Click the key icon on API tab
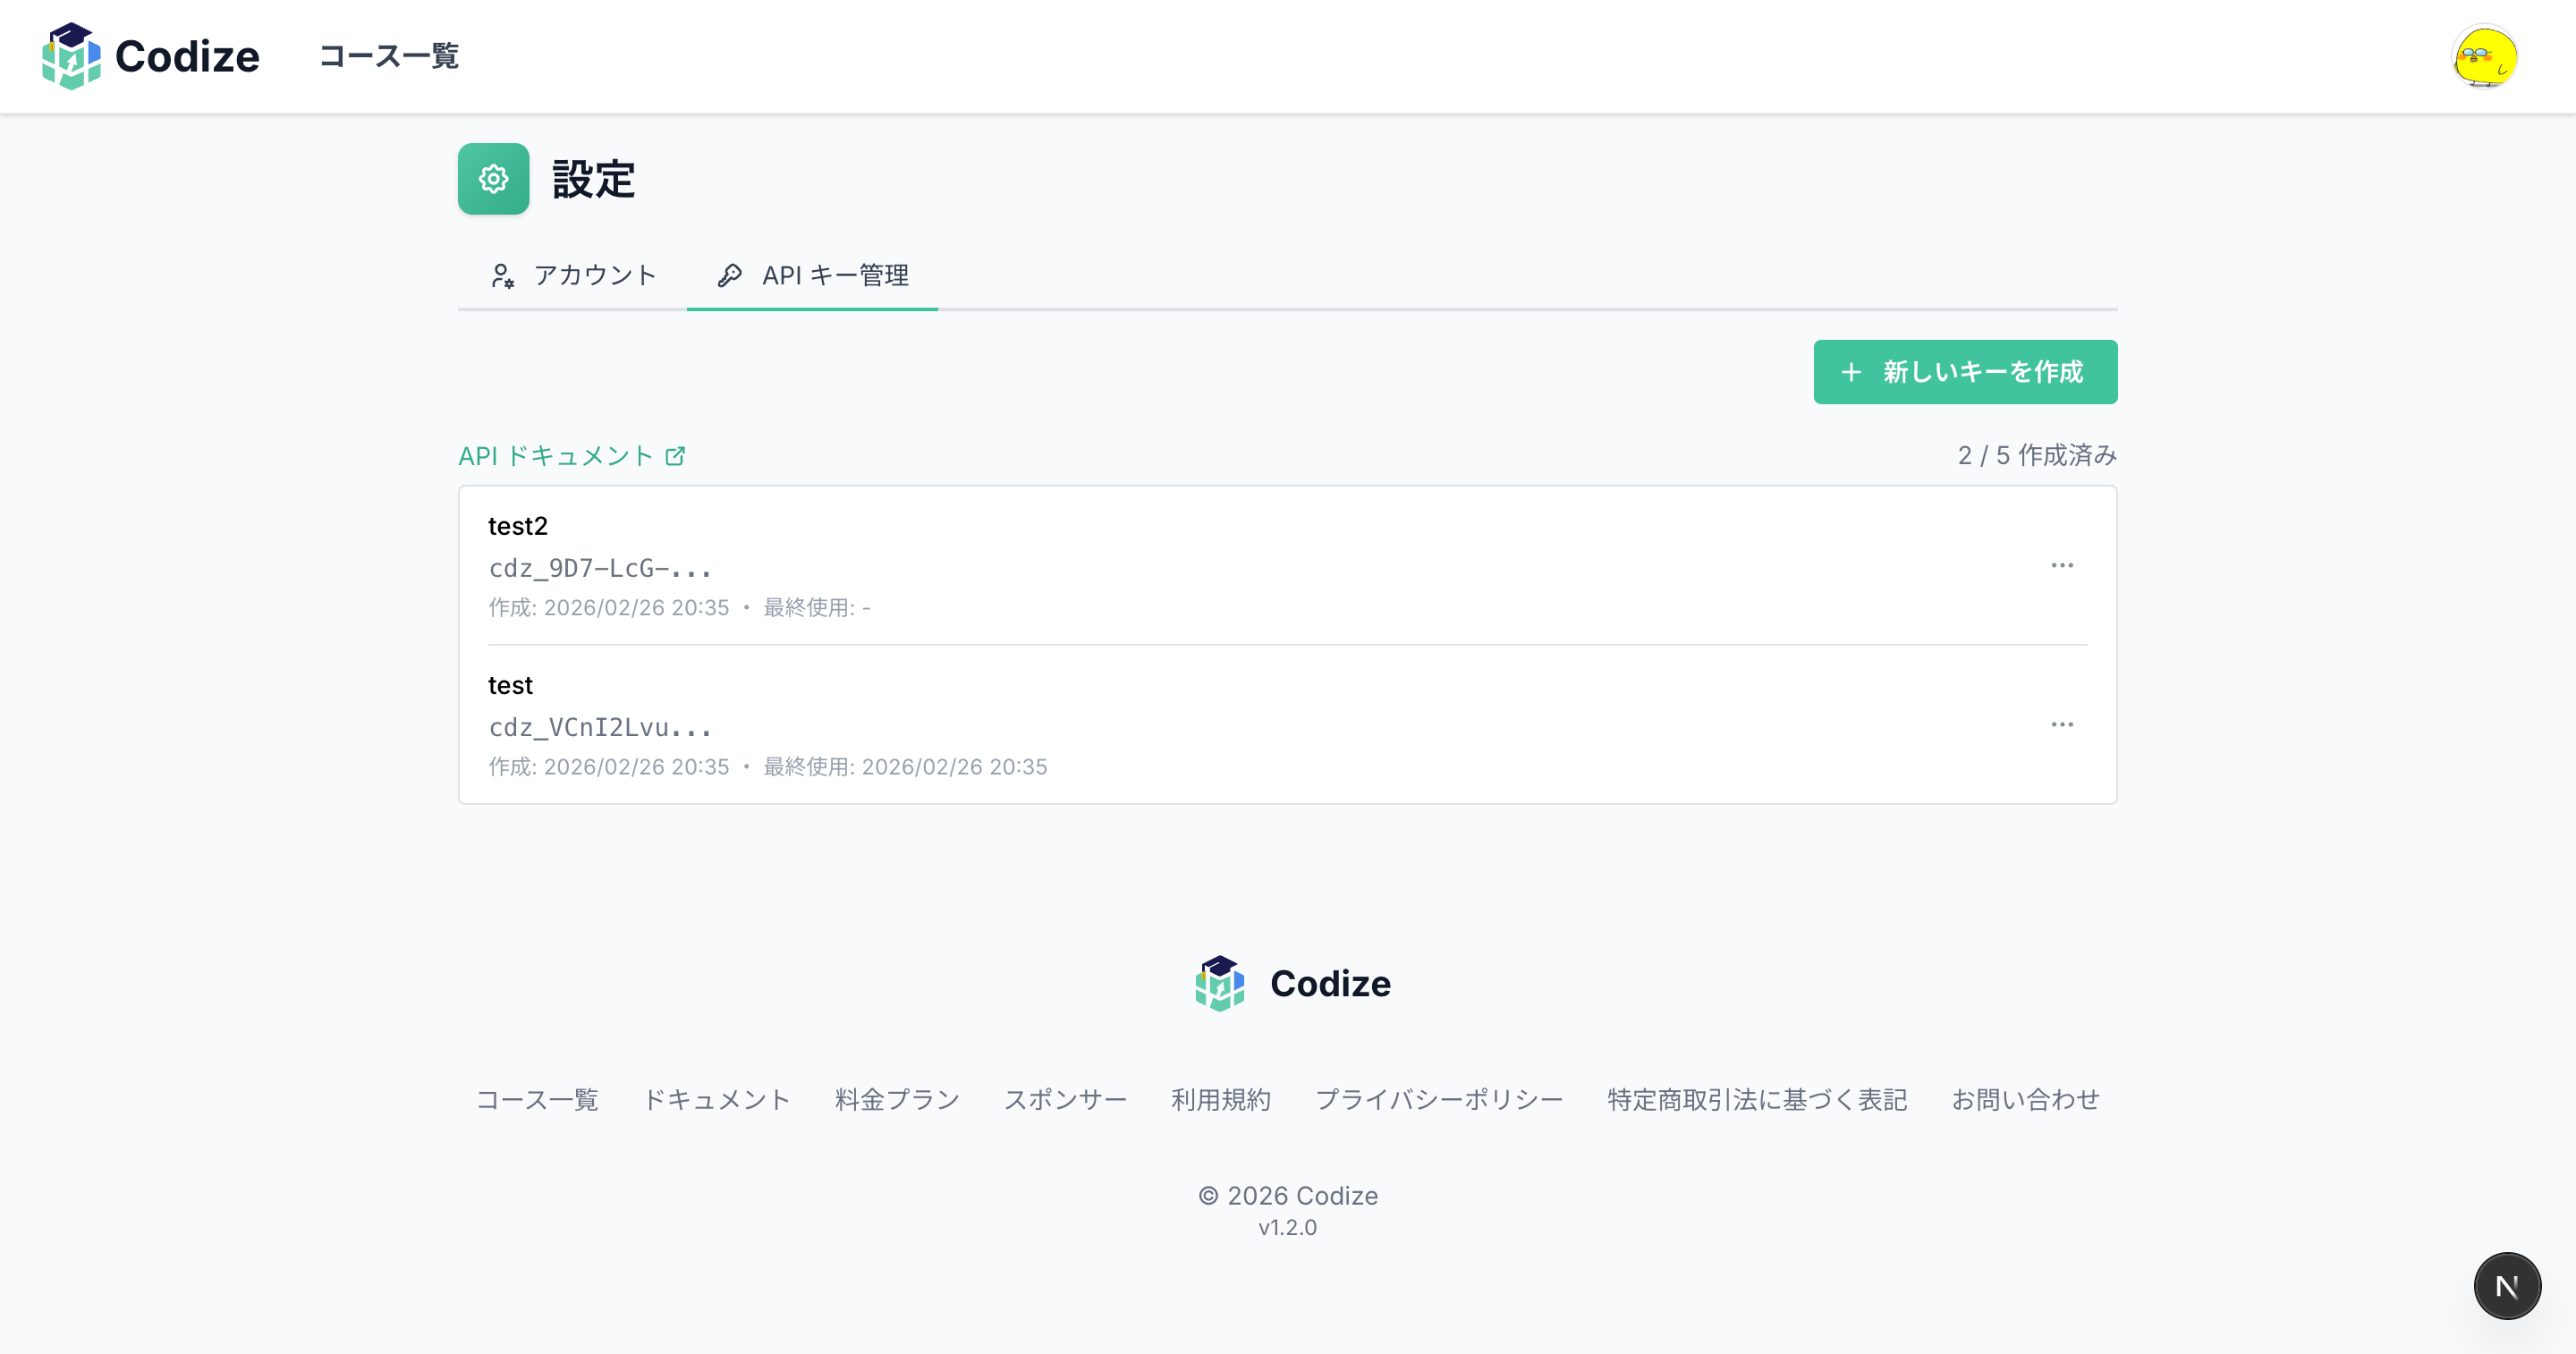Image resolution: width=2576 pixels, height=1354 pixels. tap(730, 275)
